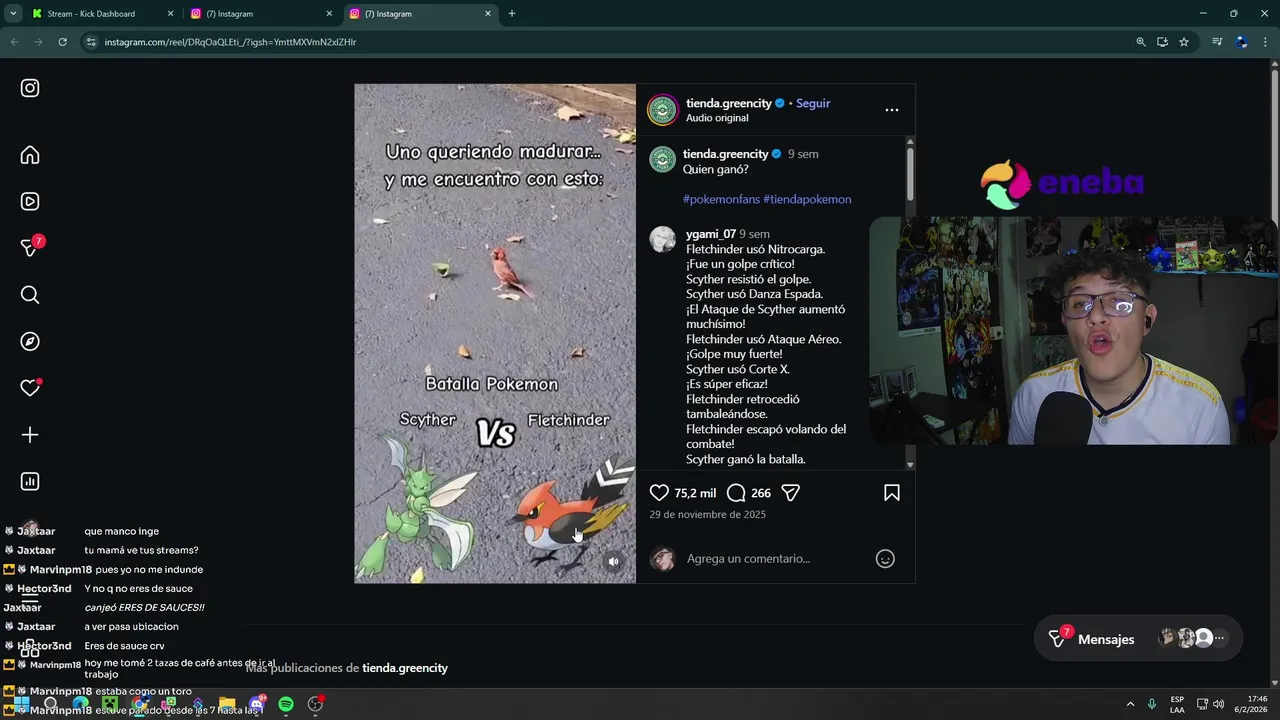
Task: Open Reels from the sidebar
Action: [x=30, y=201]
